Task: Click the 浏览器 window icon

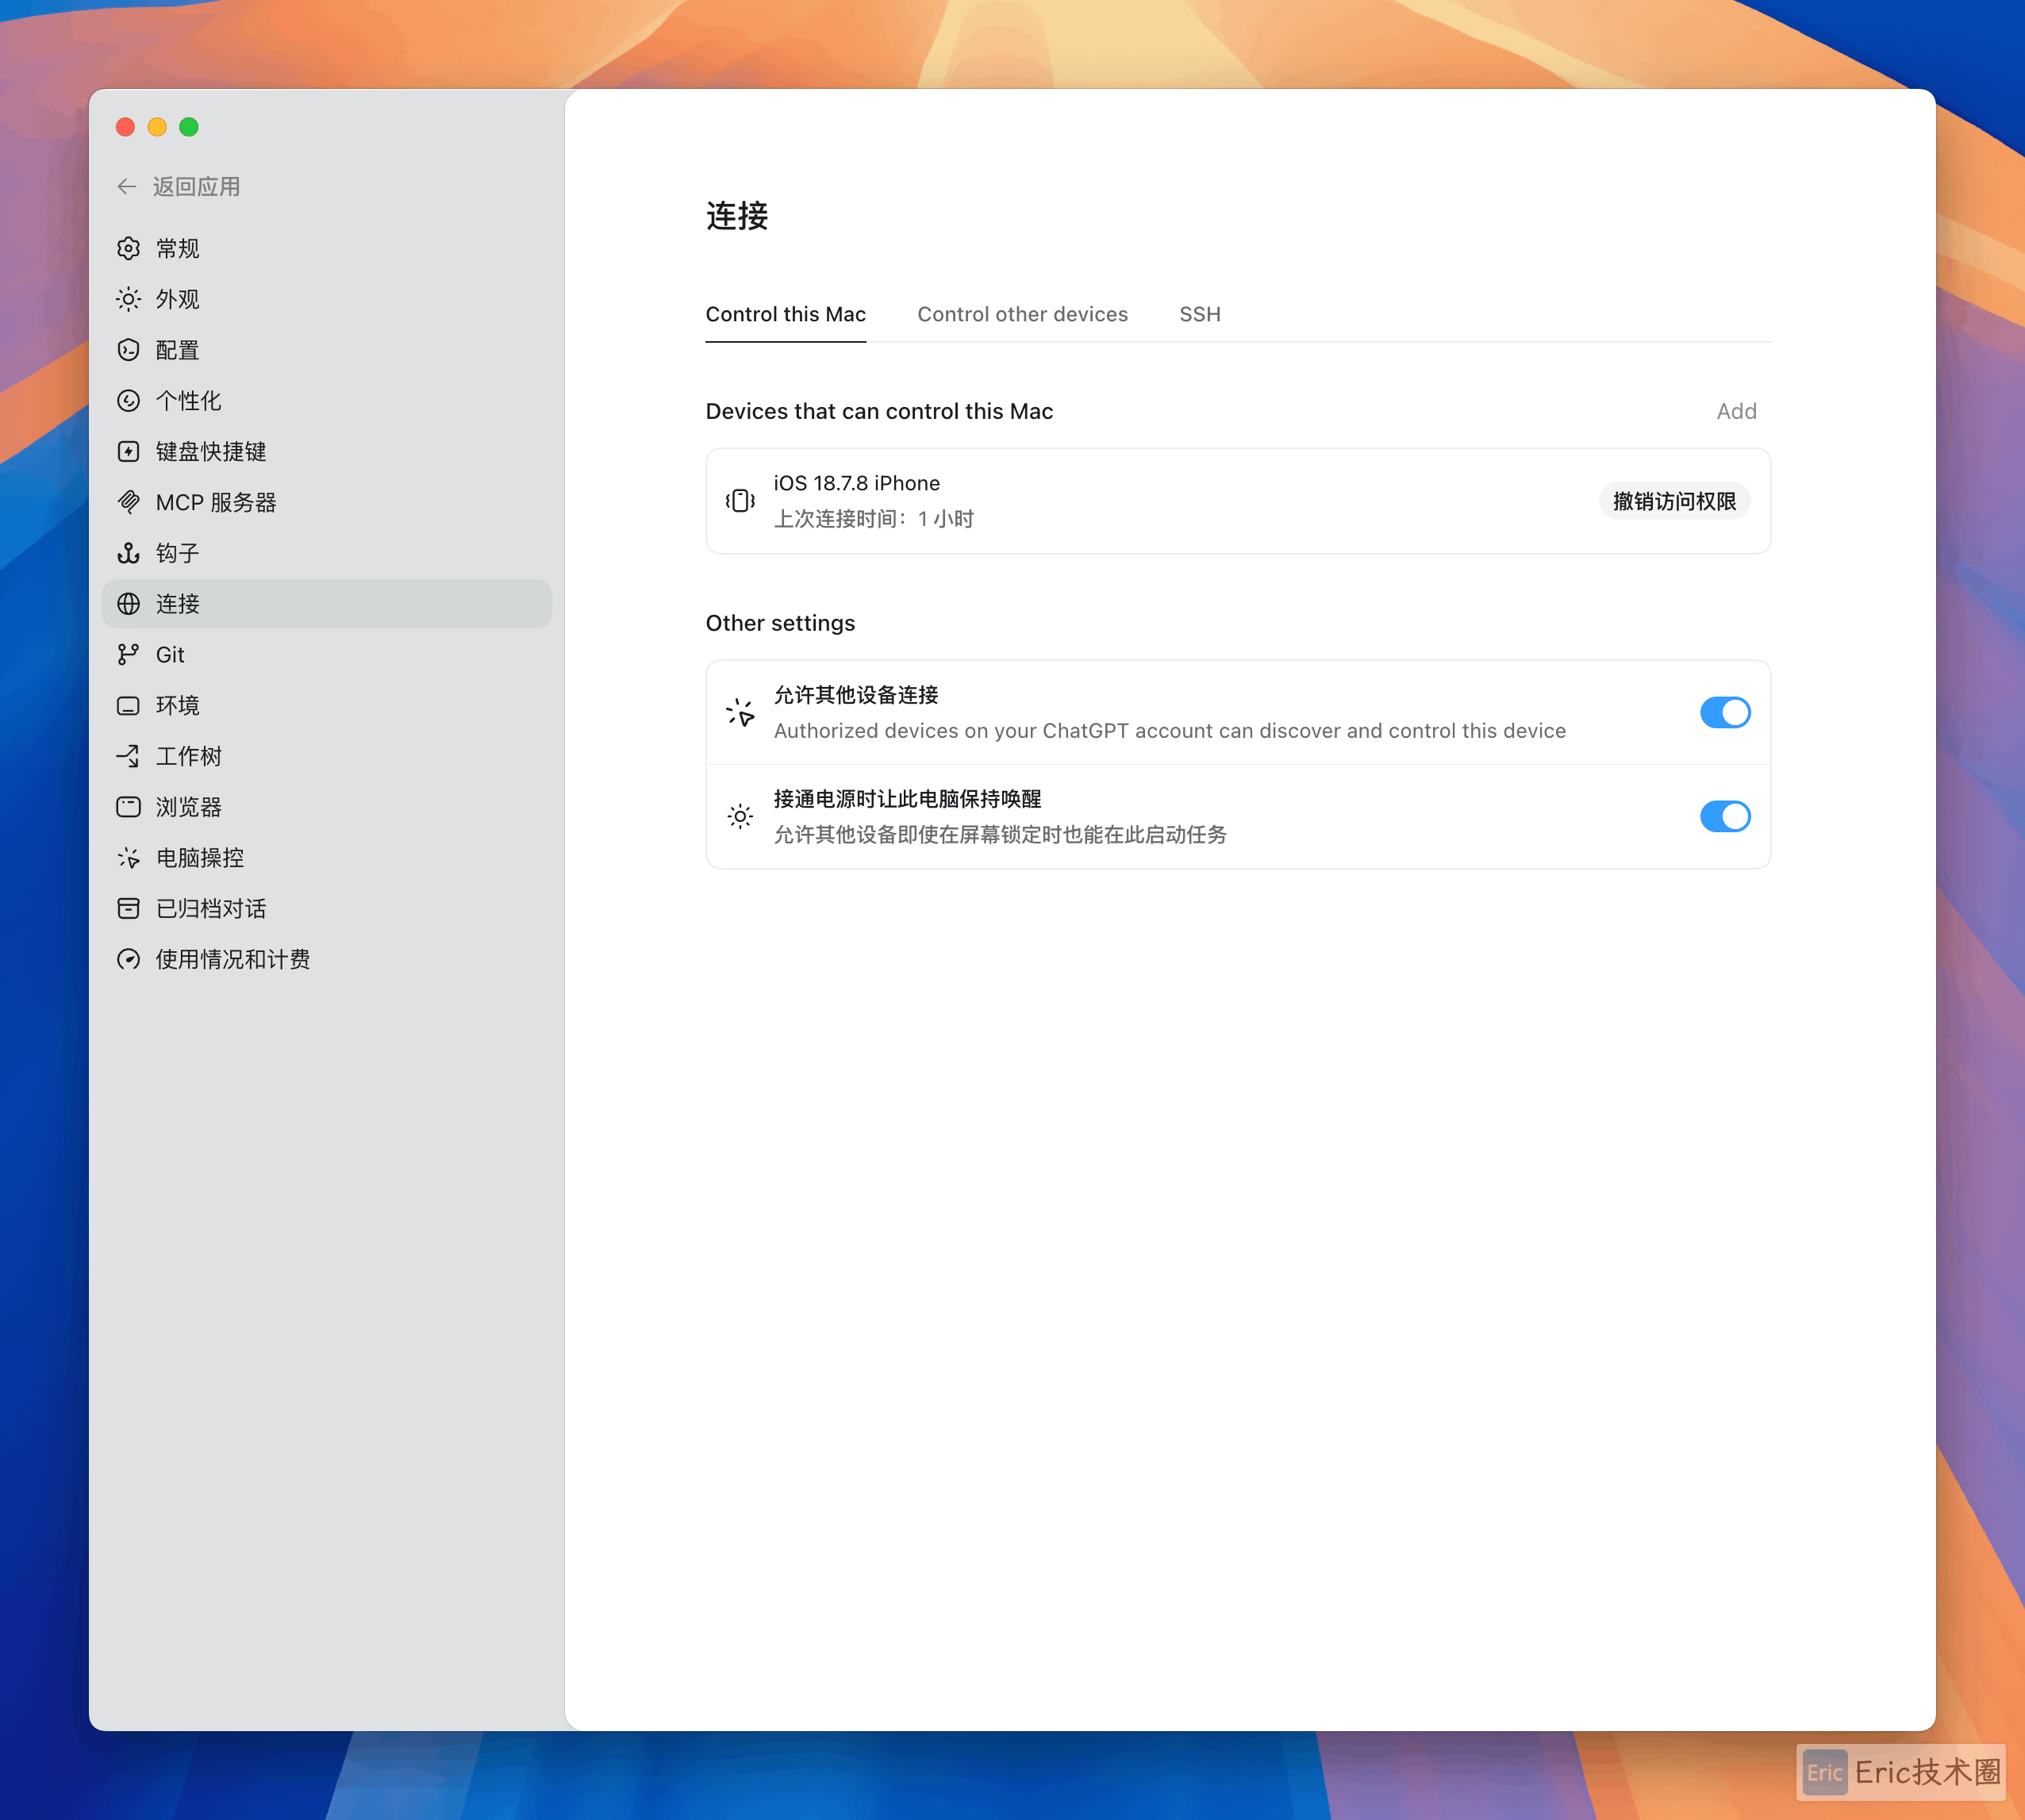Action: point(128,807)
